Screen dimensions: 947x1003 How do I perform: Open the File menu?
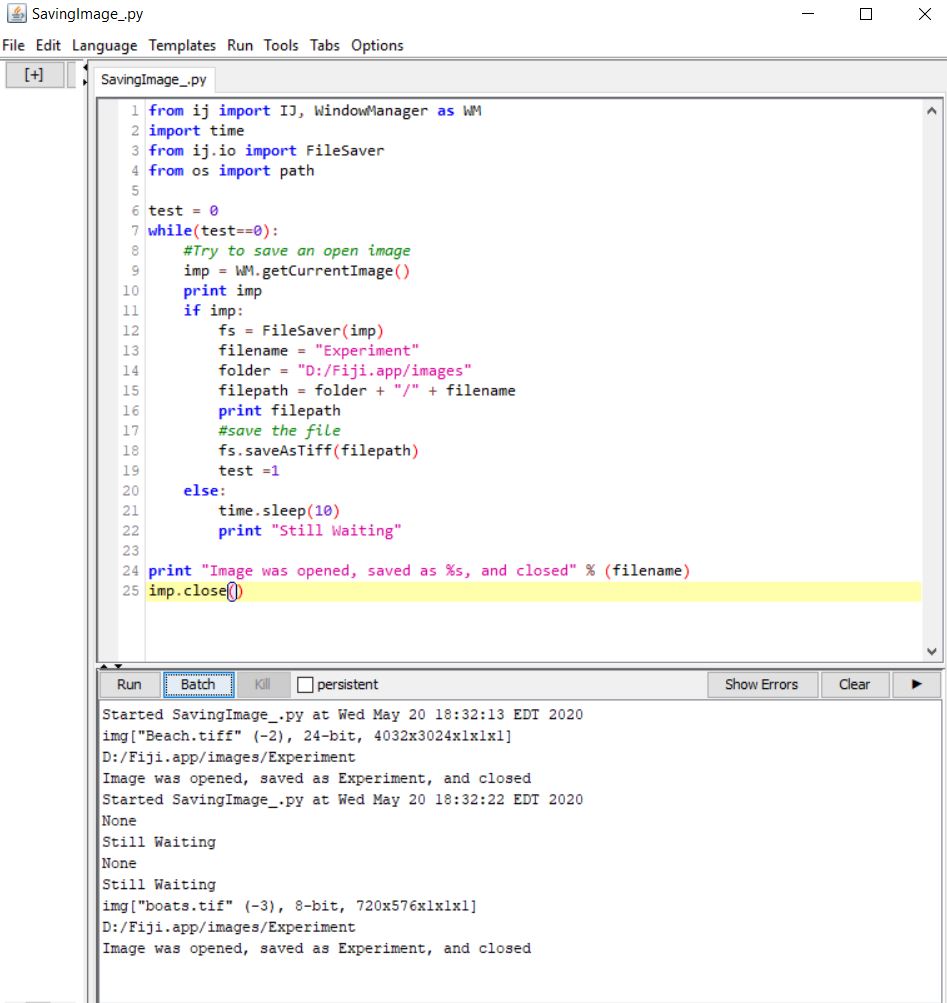point(13,45)
